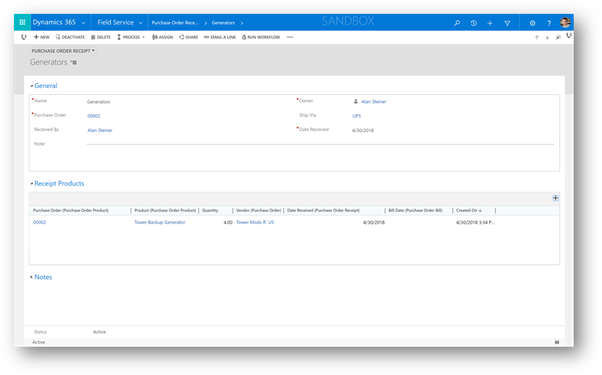Open Received By Alan Steiner link

100,130
